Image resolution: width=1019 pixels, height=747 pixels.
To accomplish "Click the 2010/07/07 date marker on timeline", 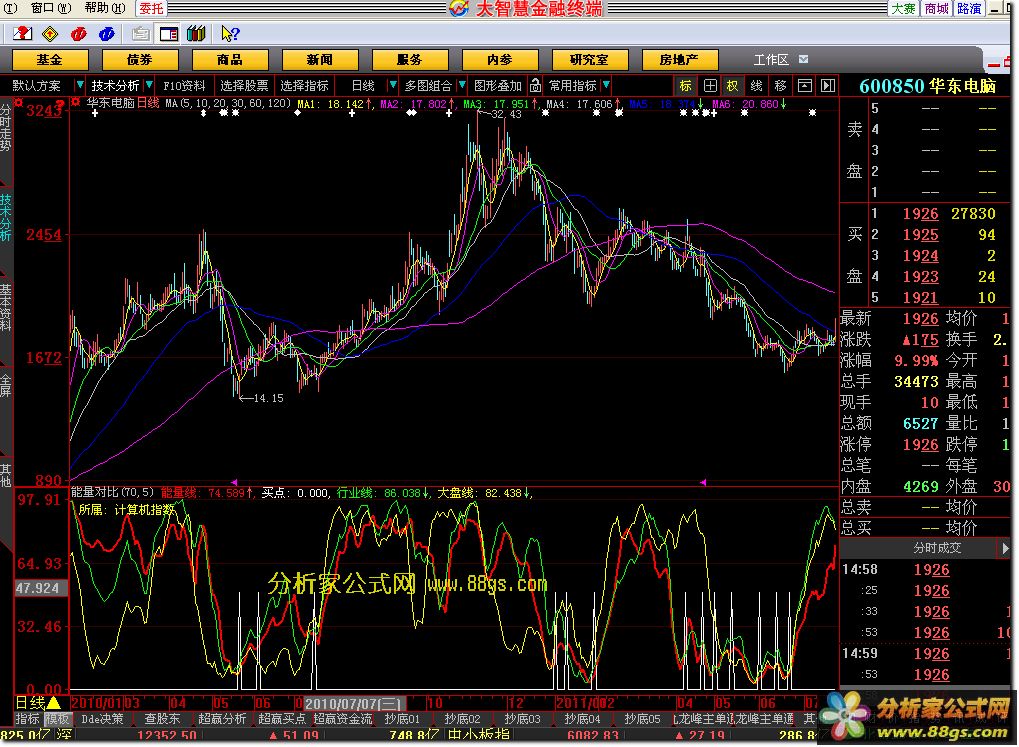I will tap(354, 703).
